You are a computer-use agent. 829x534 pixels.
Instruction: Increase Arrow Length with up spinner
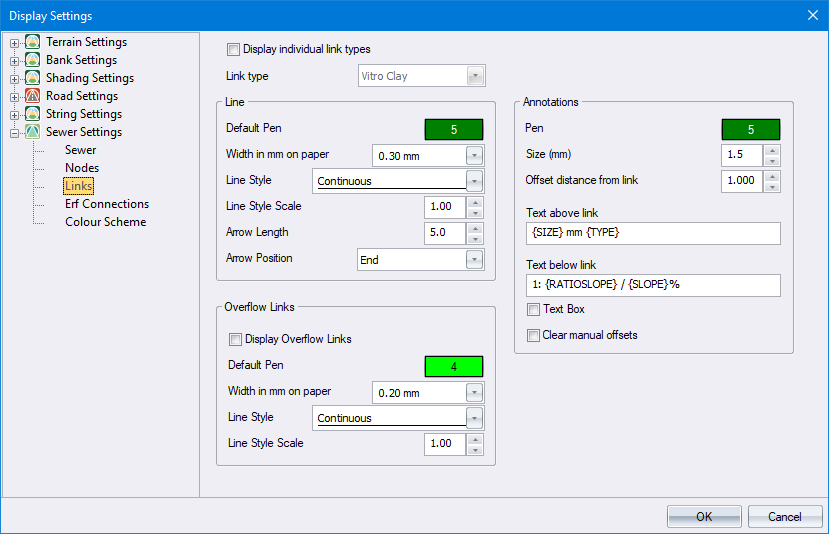pos(475,227)
